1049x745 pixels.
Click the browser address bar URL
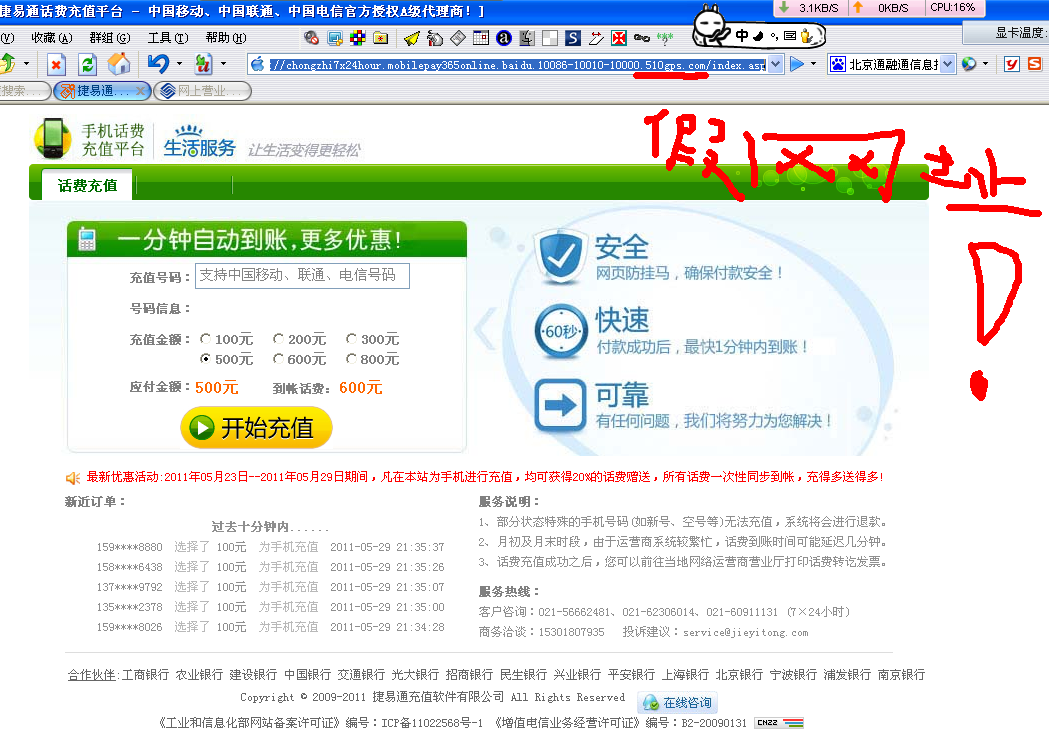point(516,65)
